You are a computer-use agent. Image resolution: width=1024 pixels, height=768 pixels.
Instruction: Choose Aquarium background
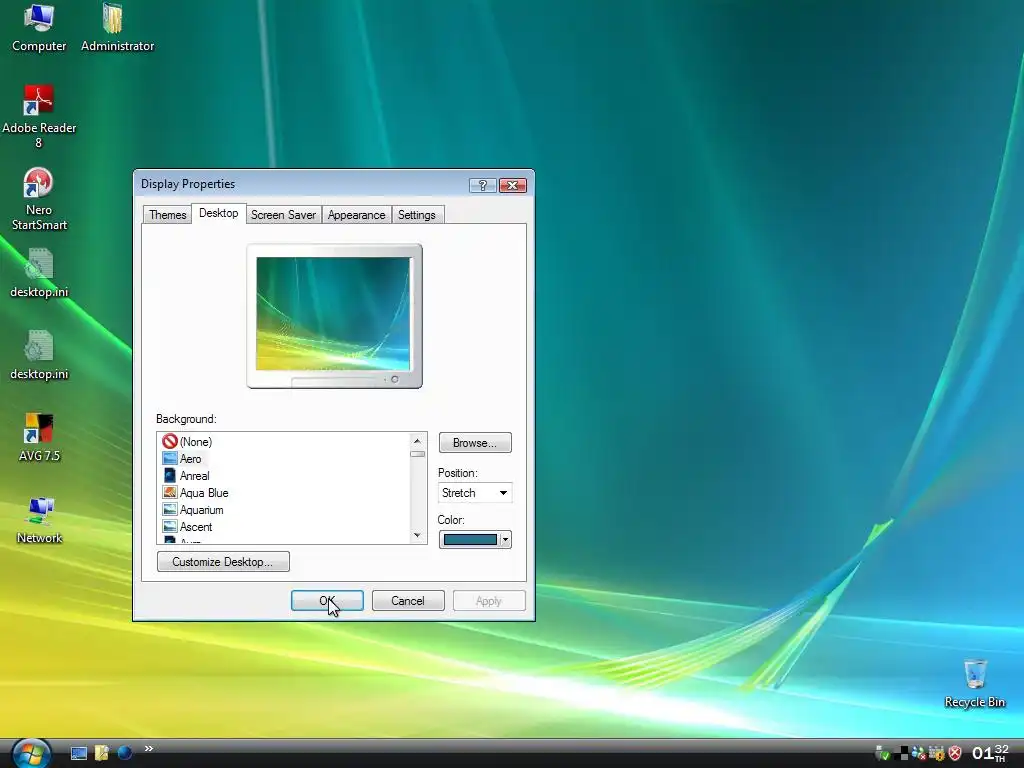202,510
